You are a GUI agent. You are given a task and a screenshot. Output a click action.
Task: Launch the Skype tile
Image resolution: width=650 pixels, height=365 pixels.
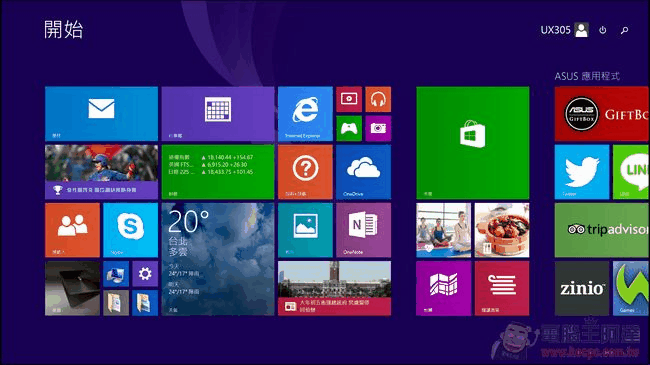pos(131,230)
